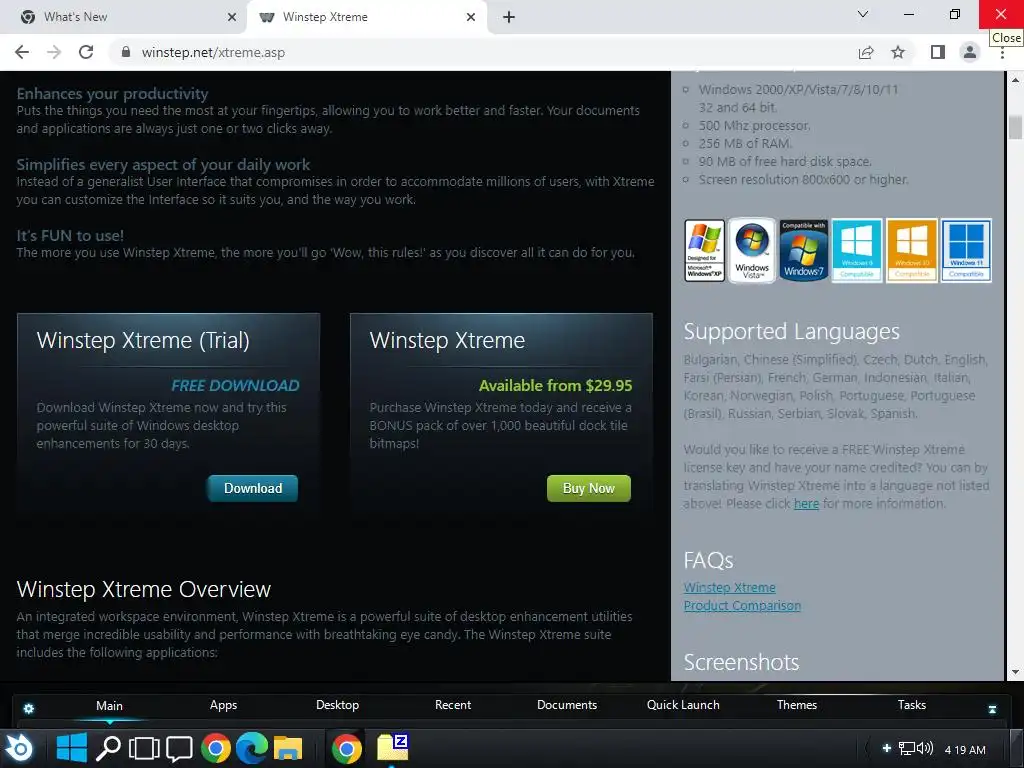This screenshot has width=1024, height=768.
Task: Switch to the Quick Launch shelf tab
Action: [x=683, y=705]
